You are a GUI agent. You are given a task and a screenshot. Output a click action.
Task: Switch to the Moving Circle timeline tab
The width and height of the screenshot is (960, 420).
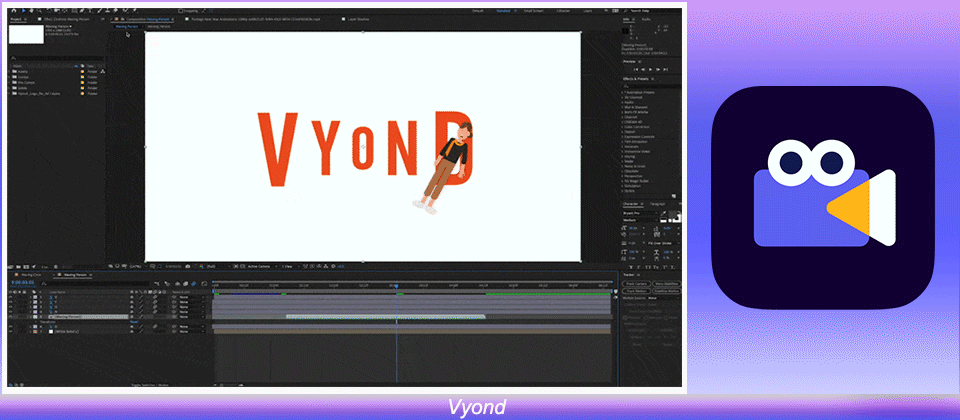click(31, 275)
